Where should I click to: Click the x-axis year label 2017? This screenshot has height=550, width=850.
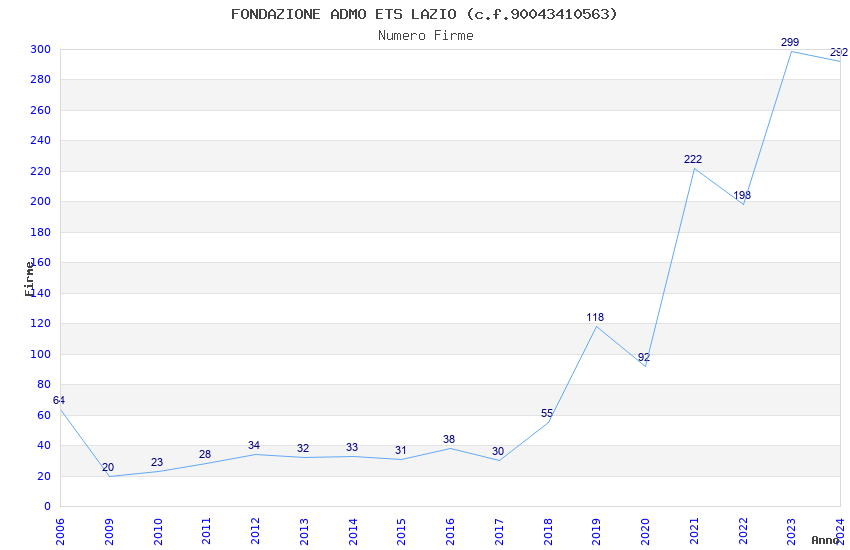coord(499,531)
